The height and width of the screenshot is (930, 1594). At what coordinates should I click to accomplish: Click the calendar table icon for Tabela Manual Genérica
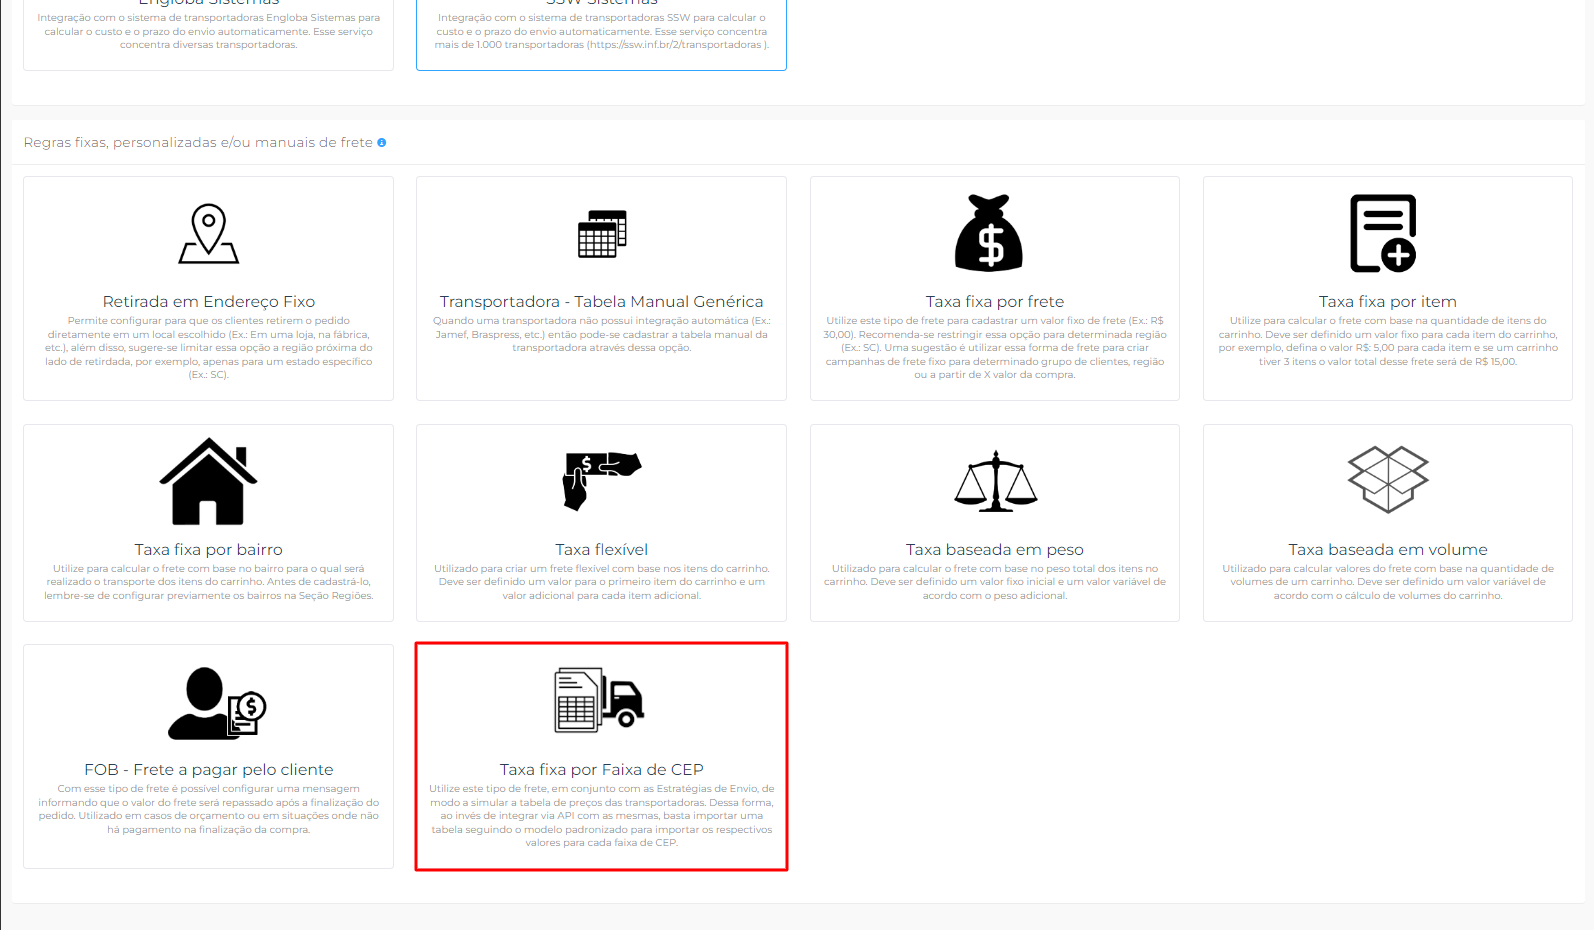[x=602, y=234]
